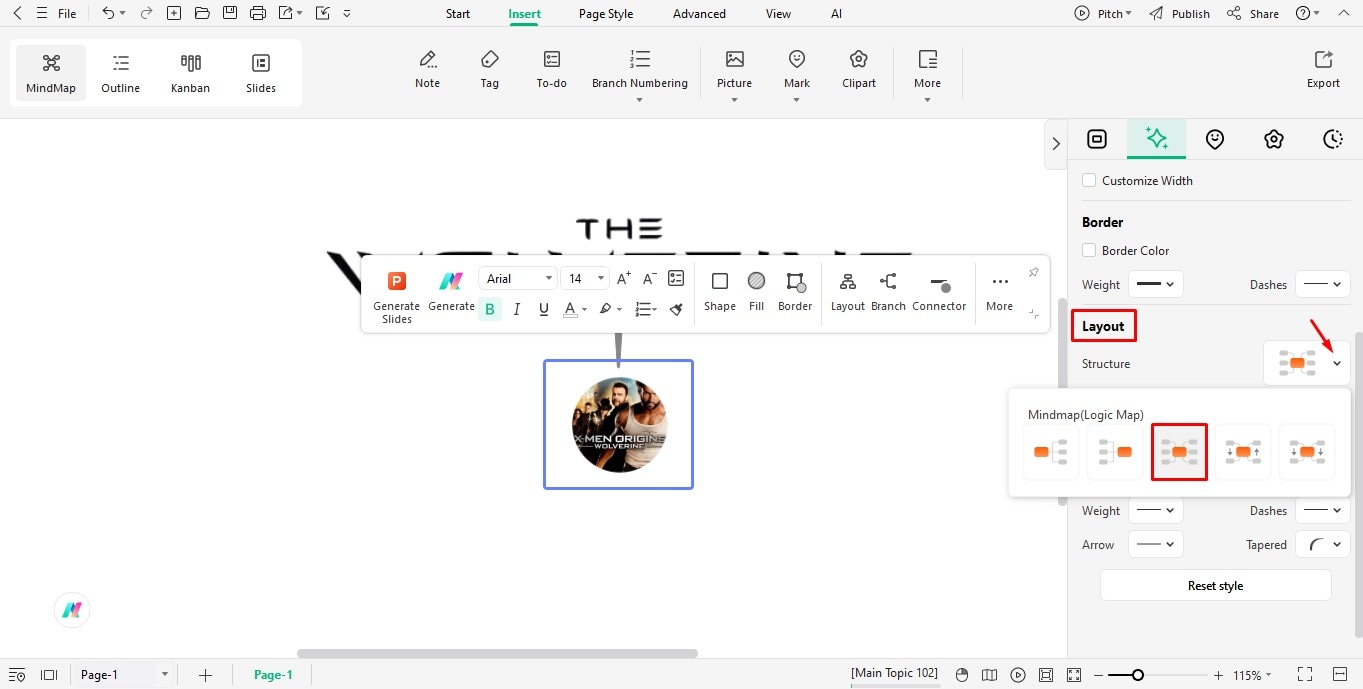Open the style tab with sparkle icon

[1157, 139]
